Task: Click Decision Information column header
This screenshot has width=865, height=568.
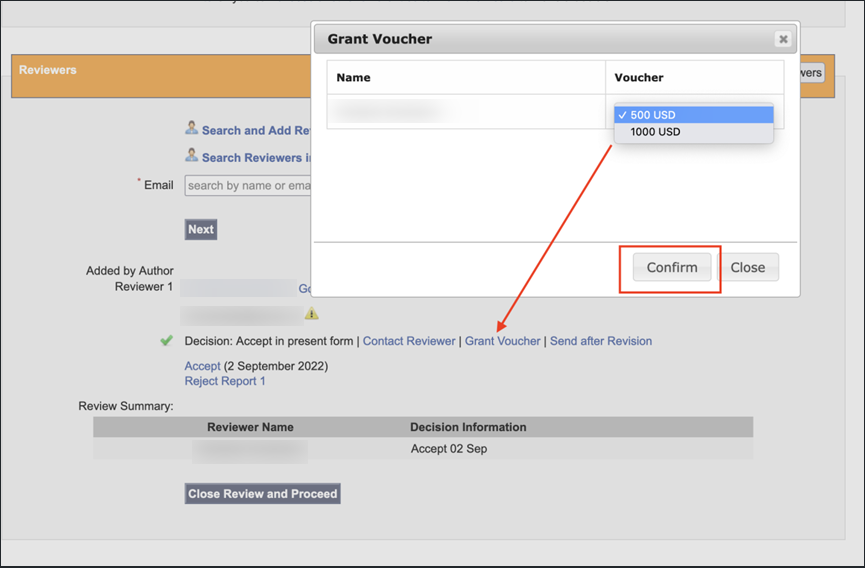Action: pos(468,427)
